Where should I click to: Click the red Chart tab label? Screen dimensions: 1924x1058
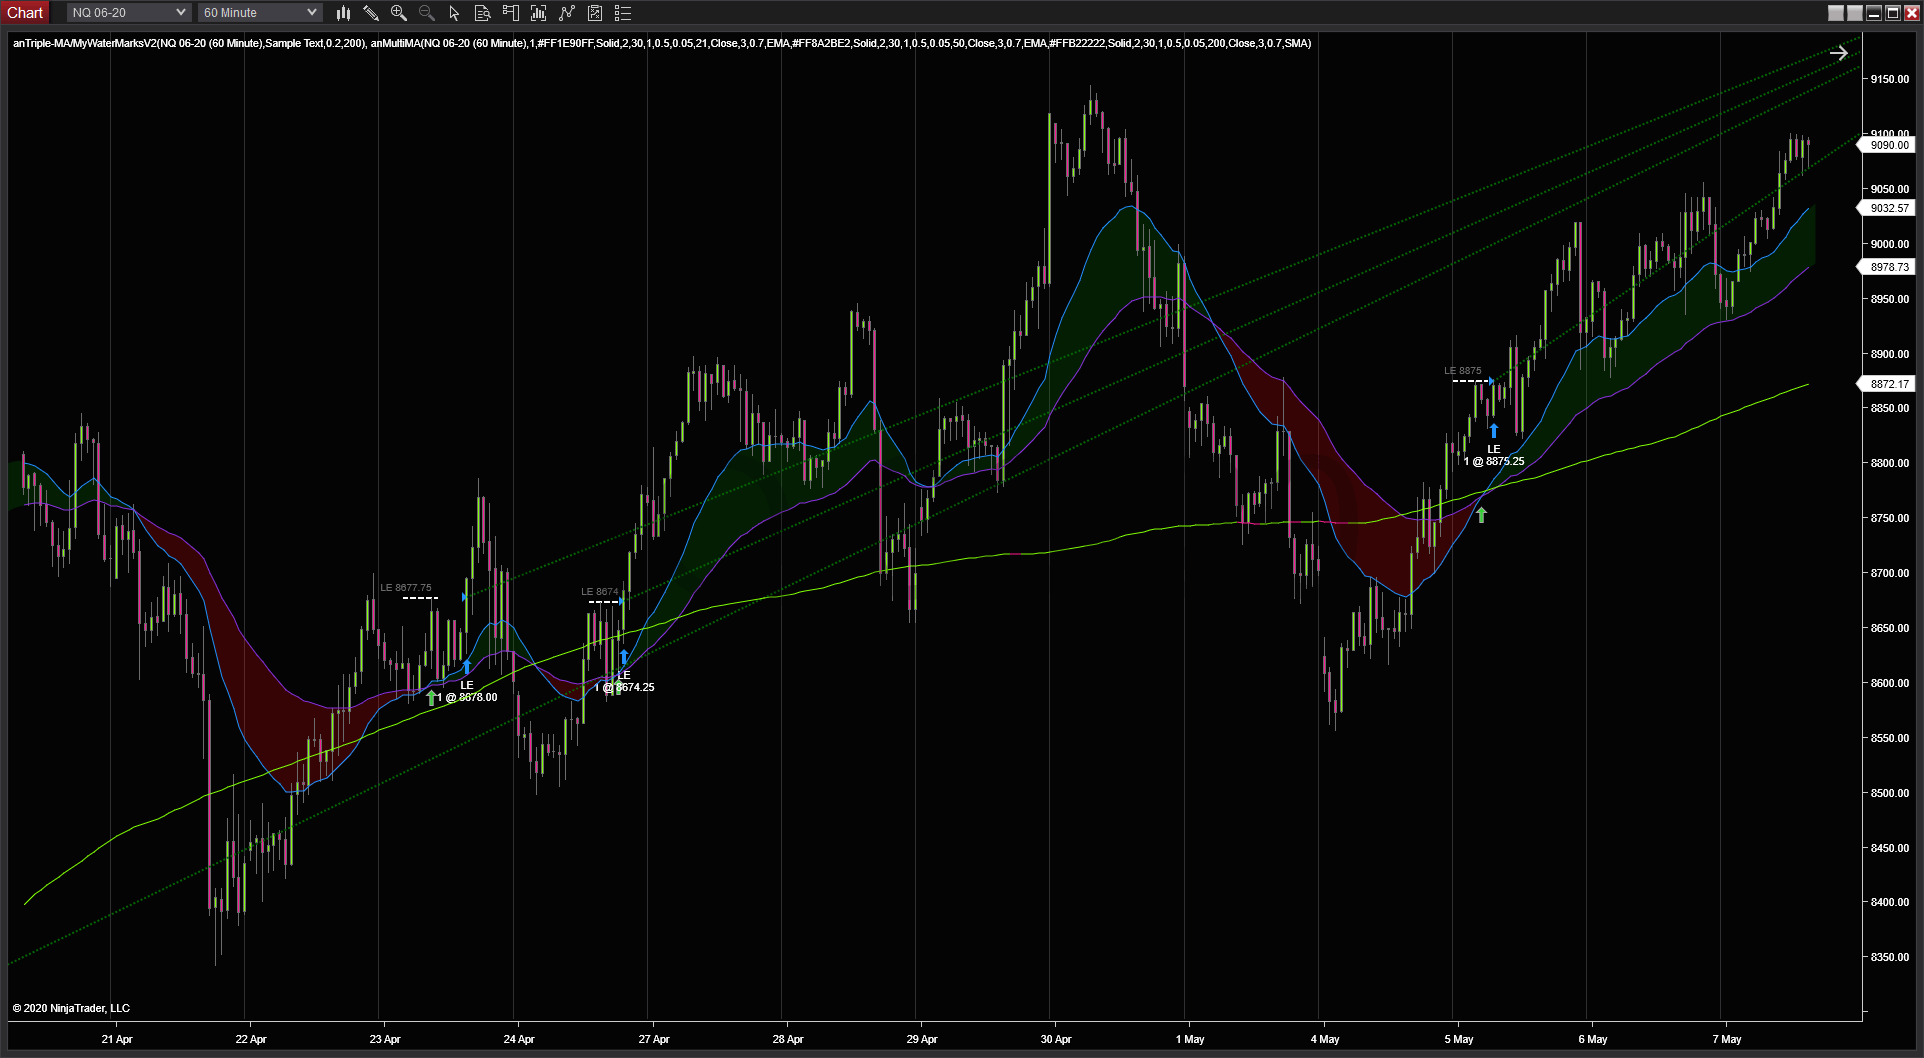[x=25, y=12]
